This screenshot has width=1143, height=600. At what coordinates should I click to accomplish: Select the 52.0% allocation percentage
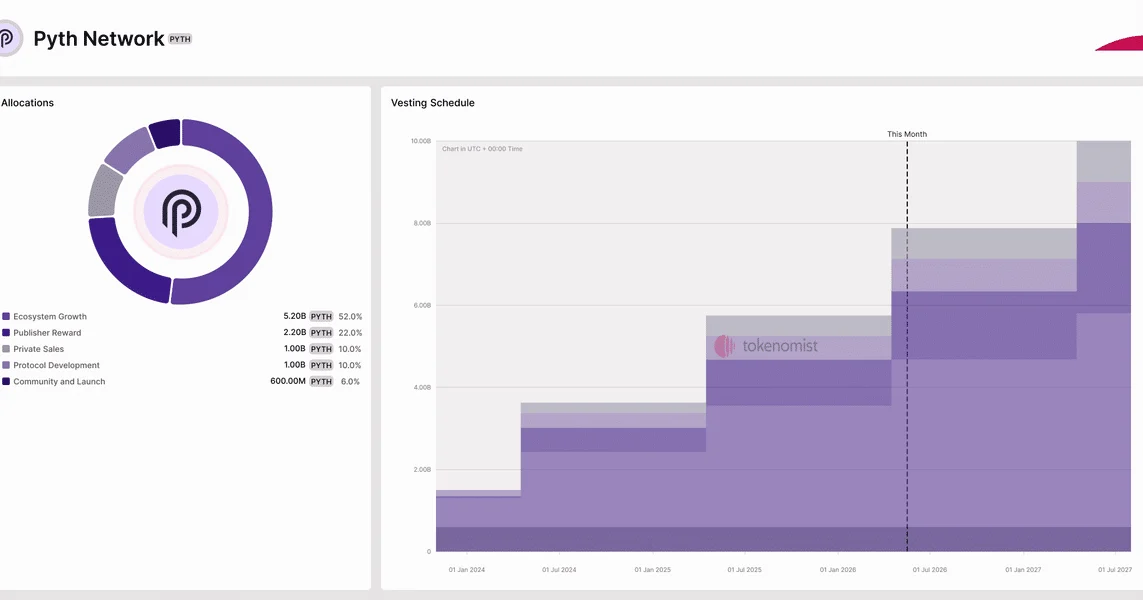coord(350,316)
